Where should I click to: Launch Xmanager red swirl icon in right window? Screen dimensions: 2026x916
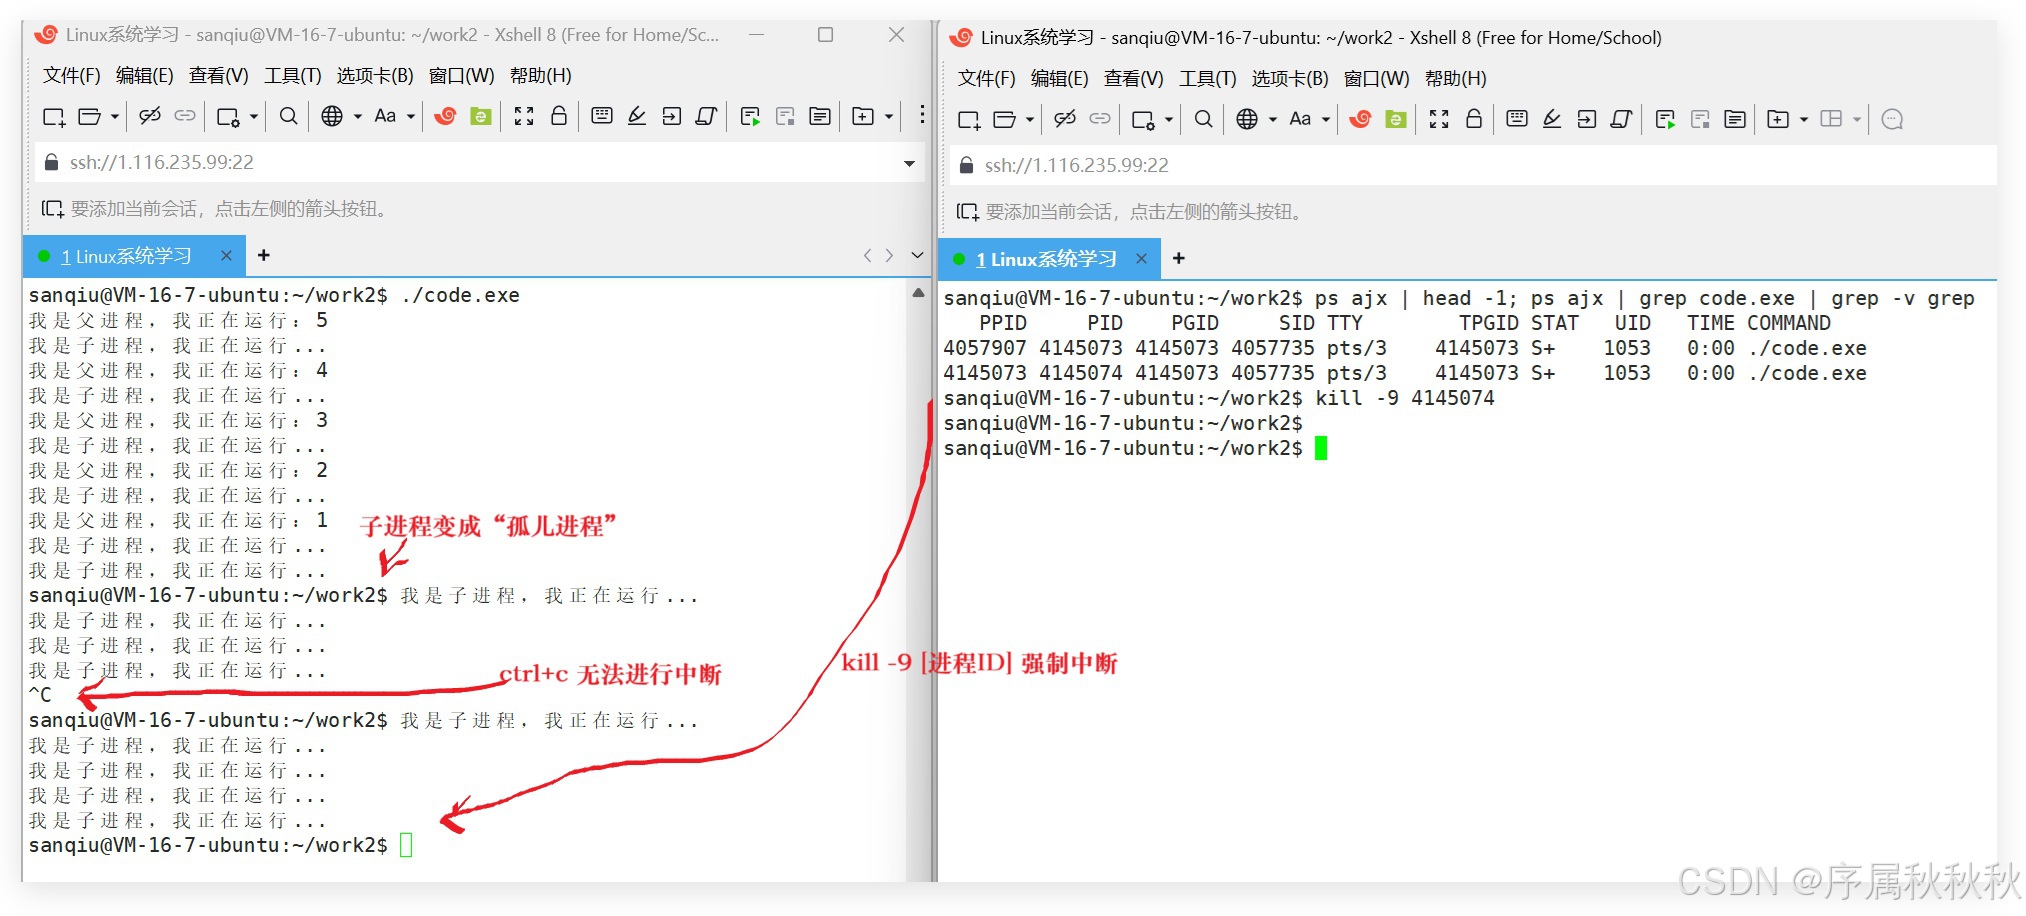click(x=1360, y=119)
